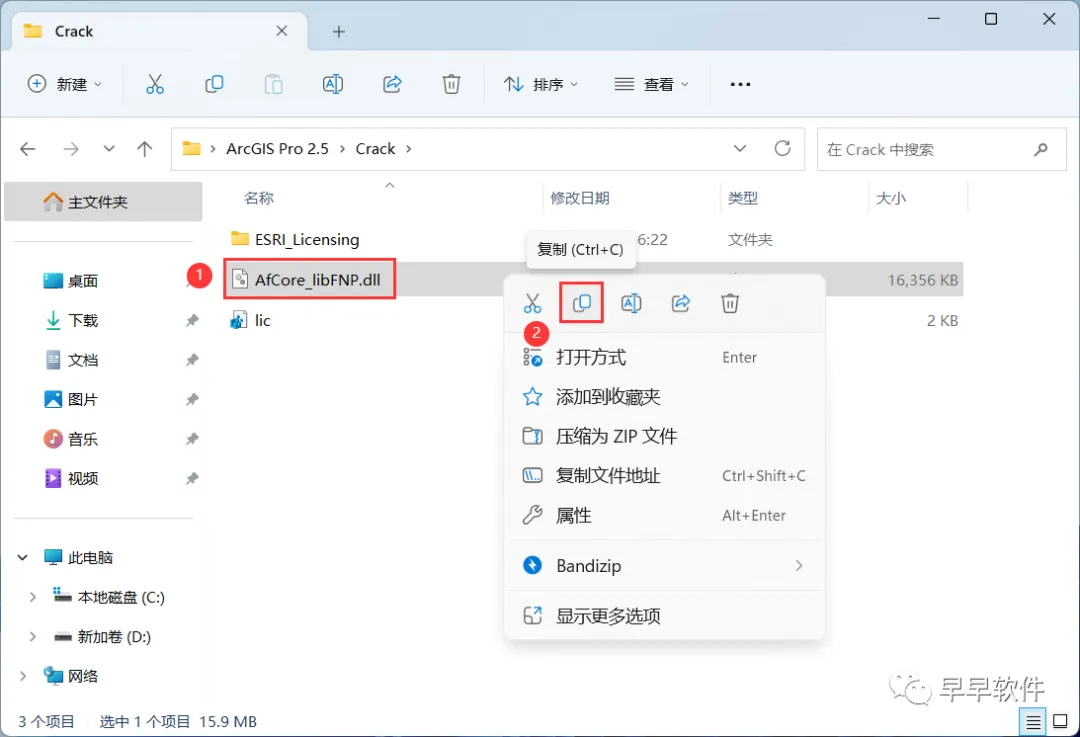This screenshot has height=737, width=1080.
Task: Choose 复制文件地址 from the context menu
Action: 665,476
